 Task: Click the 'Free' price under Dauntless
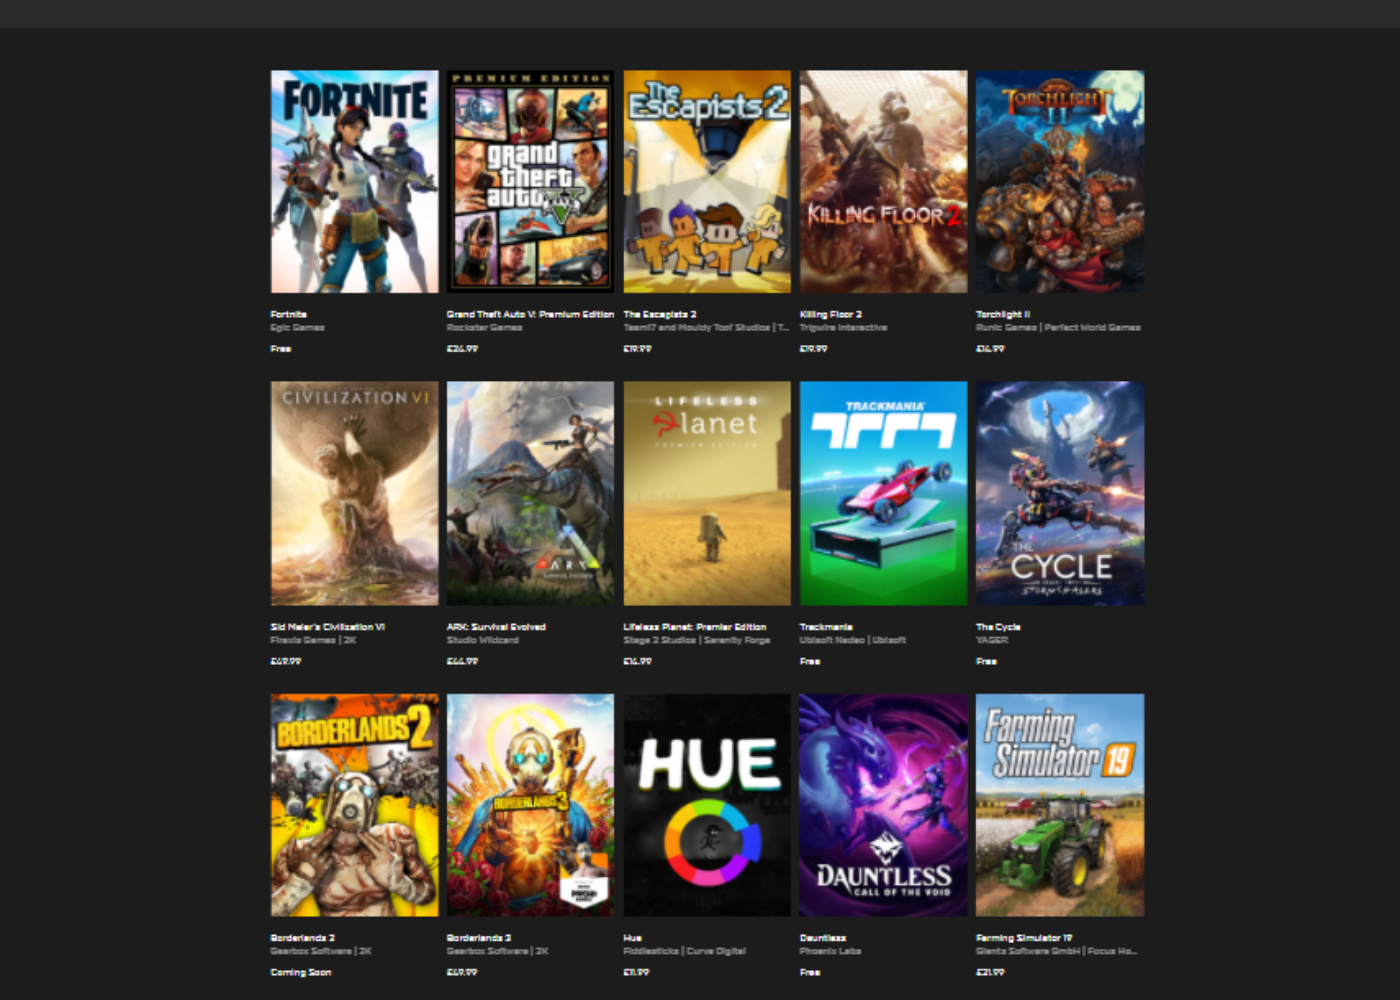pyautogui.click(x=810, y=972)
